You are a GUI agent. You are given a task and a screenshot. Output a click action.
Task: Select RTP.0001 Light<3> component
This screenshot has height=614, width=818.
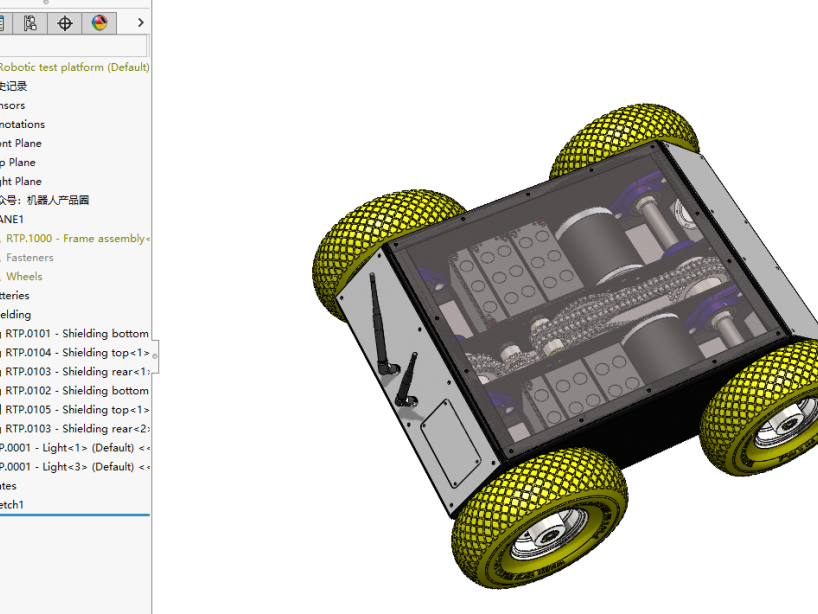(74, 466)
